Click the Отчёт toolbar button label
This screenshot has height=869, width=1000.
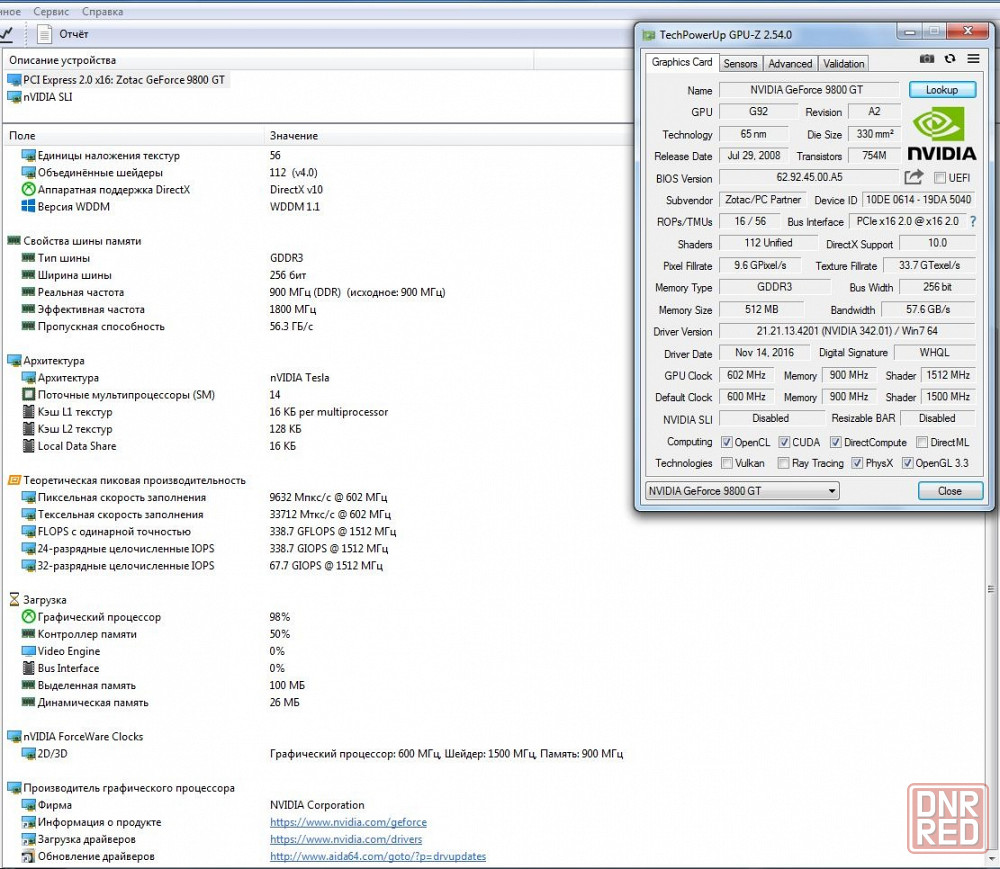click(74, 34)
